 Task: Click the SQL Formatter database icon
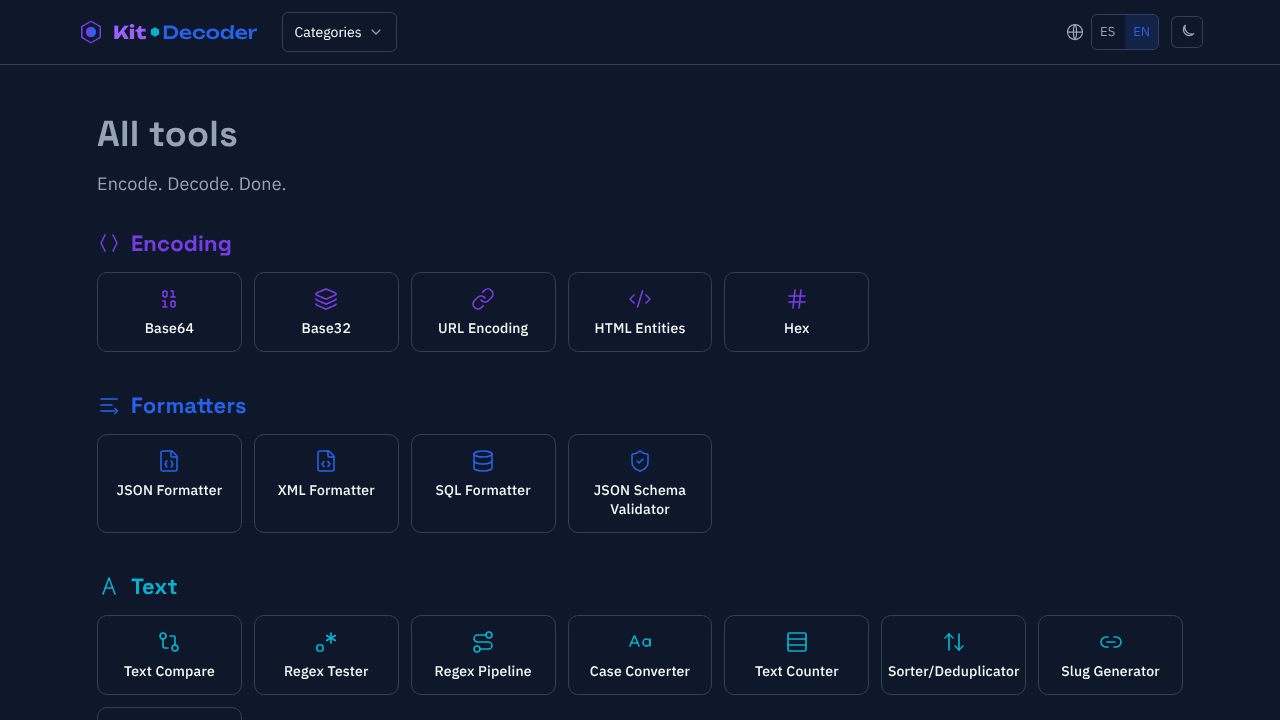483,461
